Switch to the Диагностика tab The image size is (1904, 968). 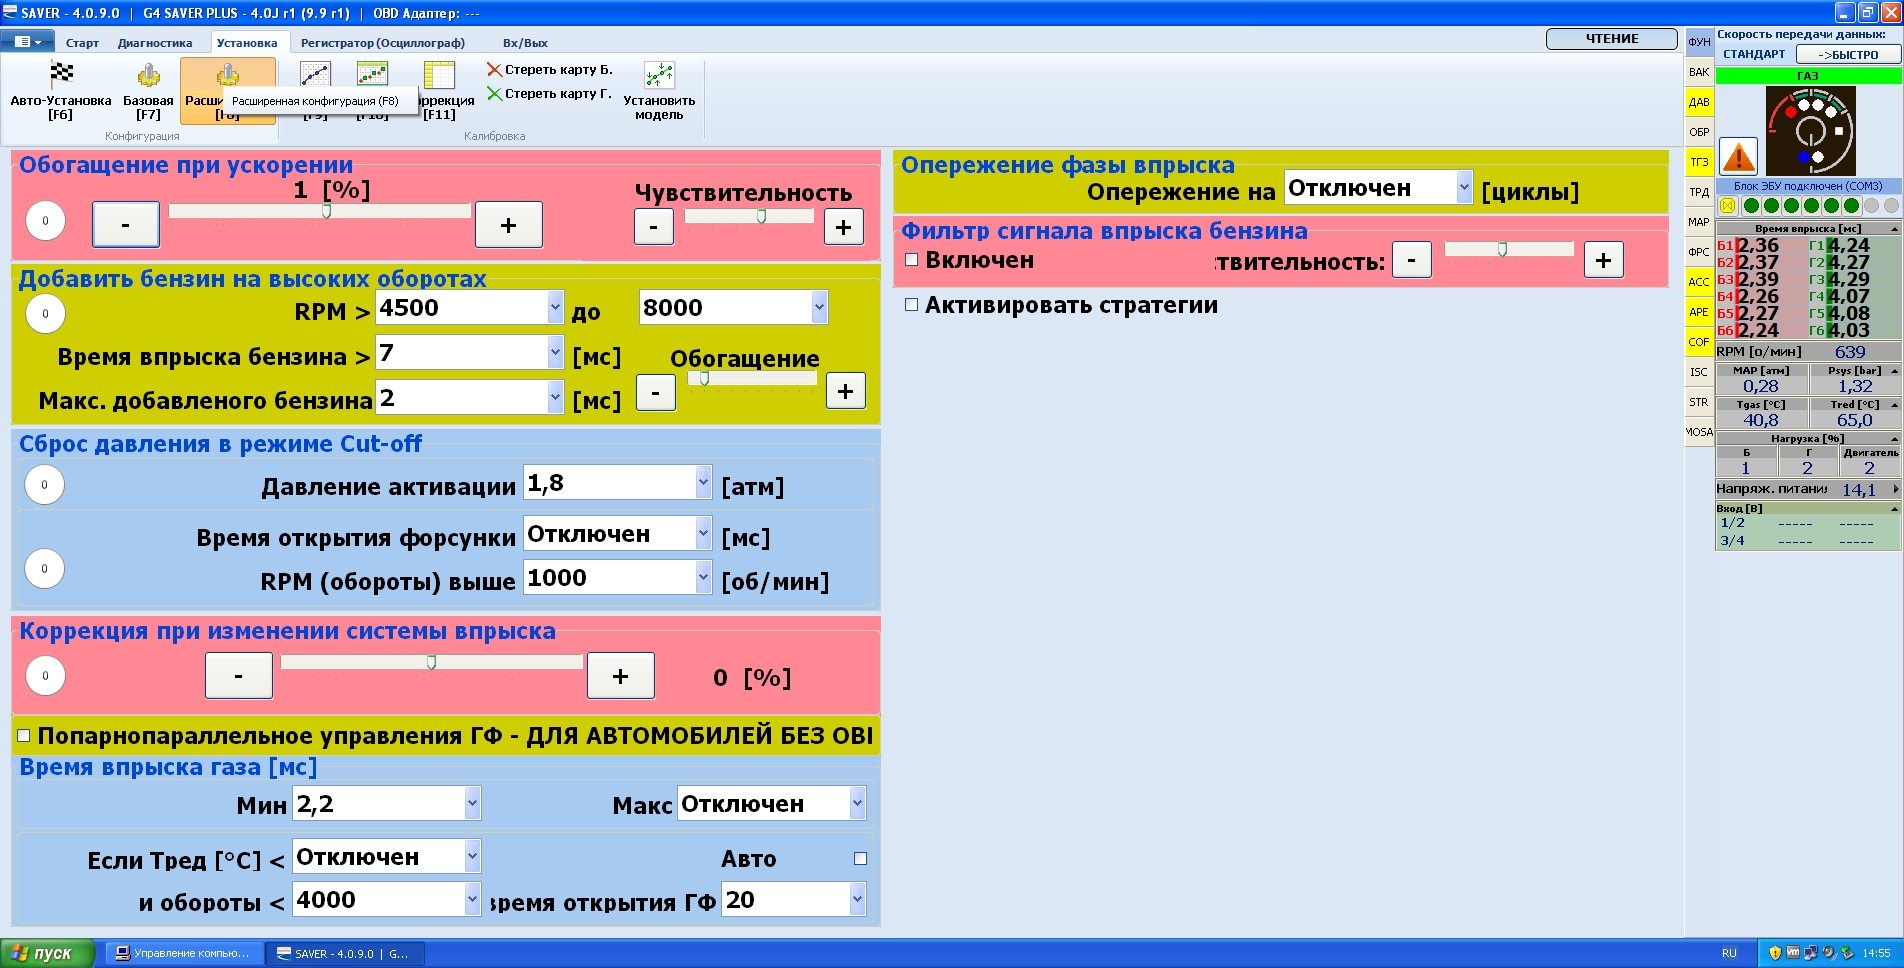point(155,43)
